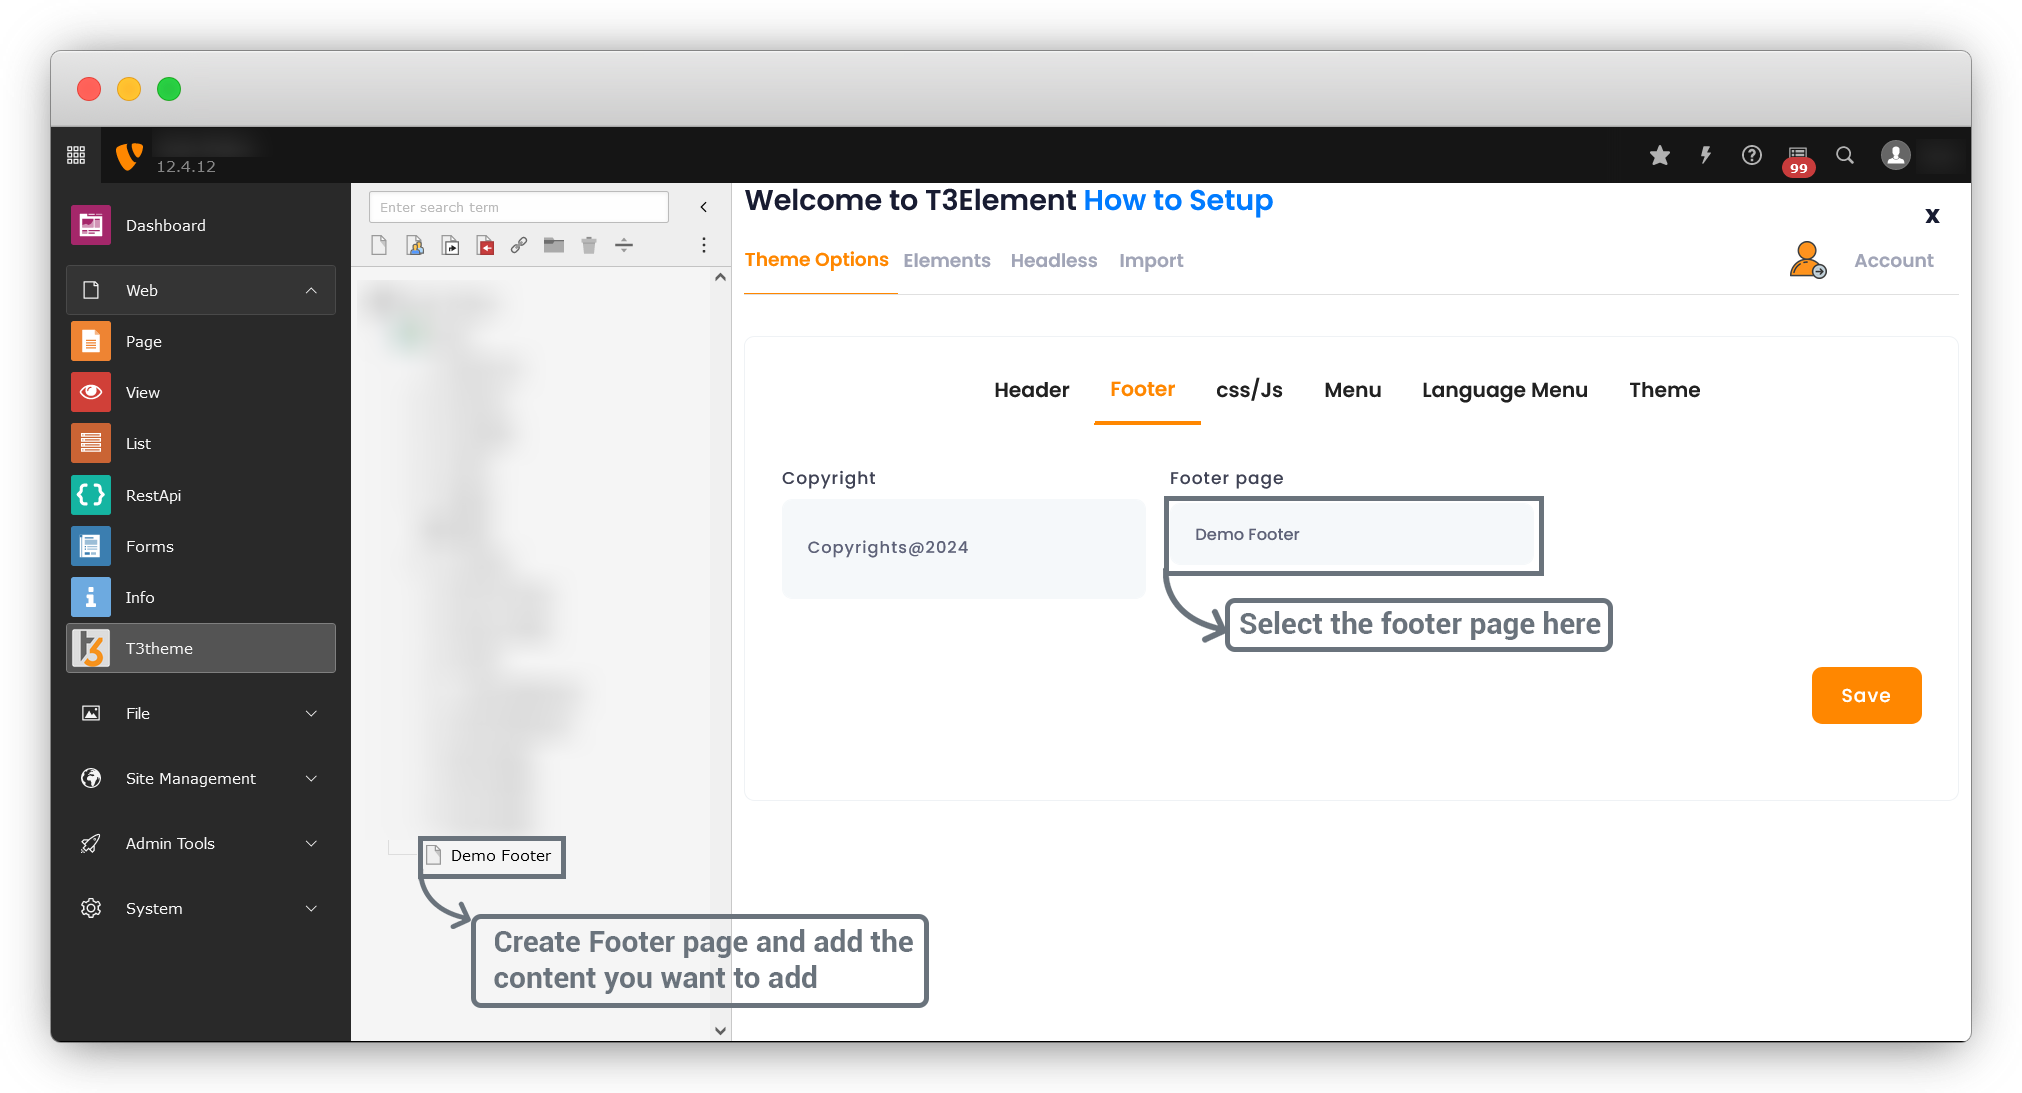Close the welcome panel with X

click(x=1932, y=215)
